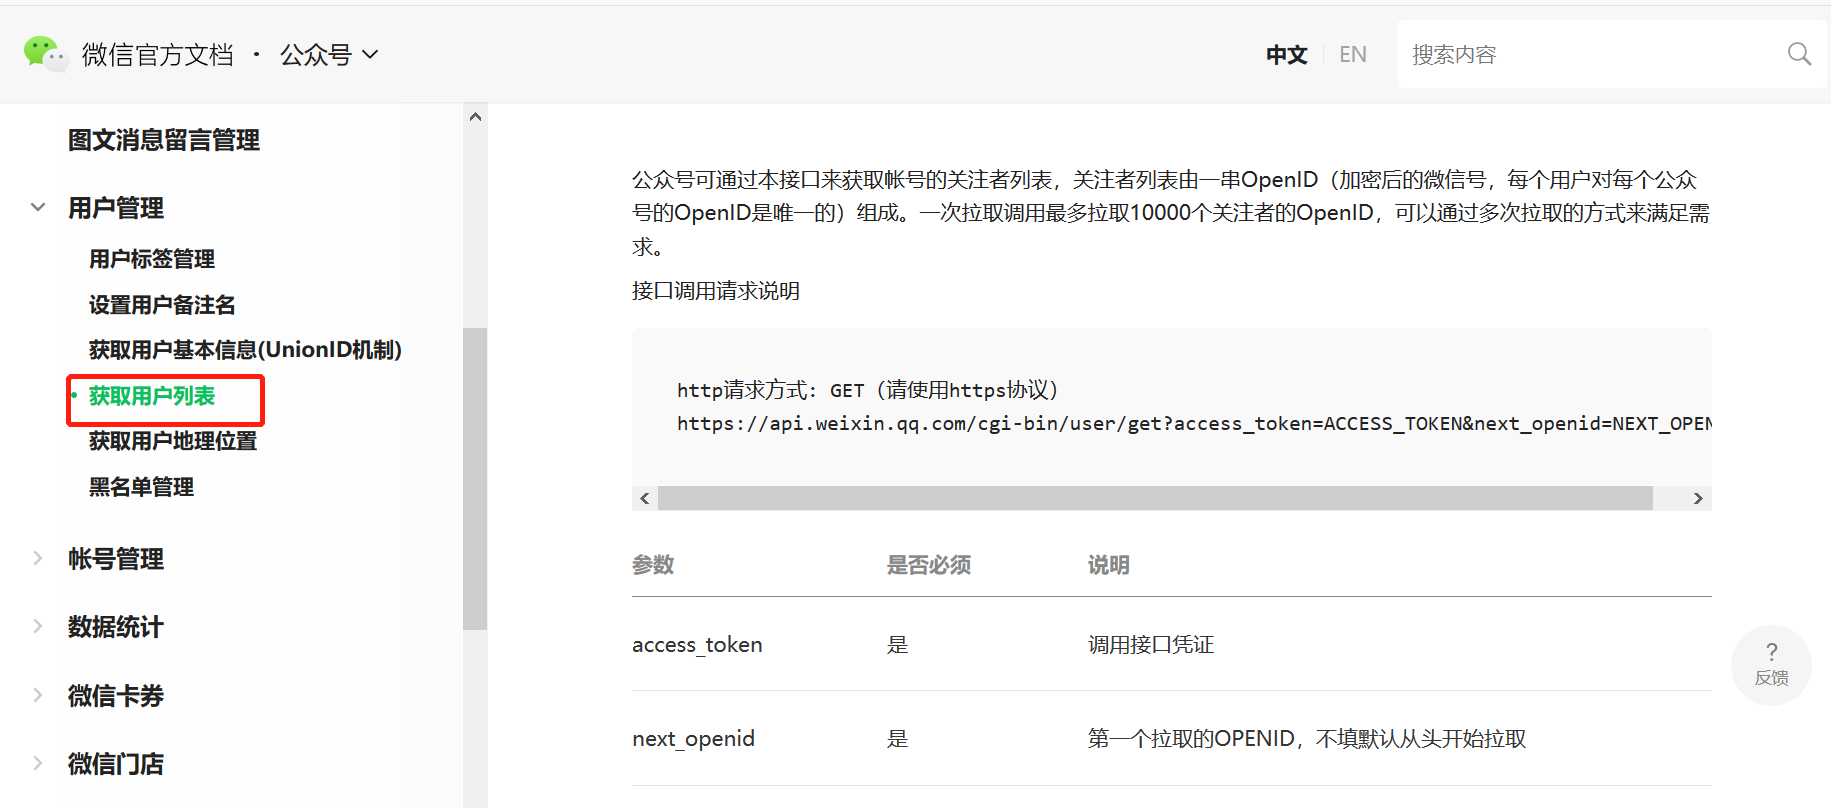This screenshot has height=808, width=1831.
Task: Click code block scroll left arrow
Action: (645, 498)
